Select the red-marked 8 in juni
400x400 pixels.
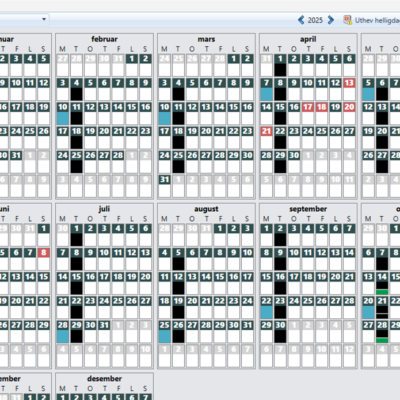43,253
